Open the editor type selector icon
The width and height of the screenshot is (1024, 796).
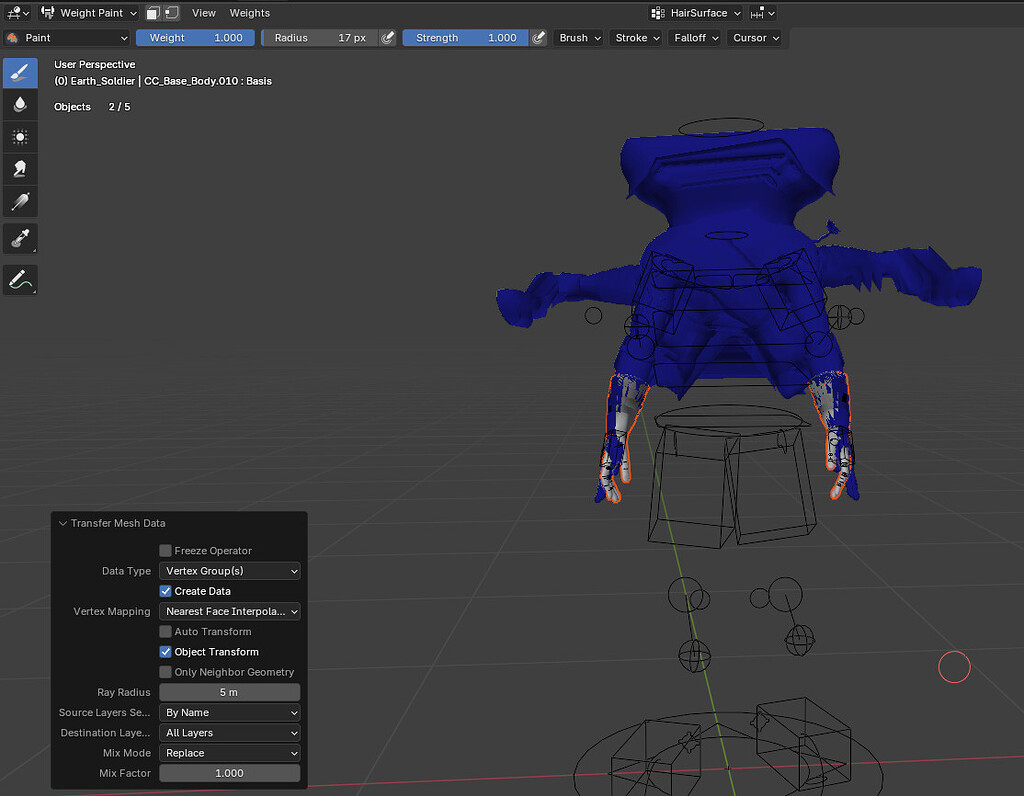(17, 13)
